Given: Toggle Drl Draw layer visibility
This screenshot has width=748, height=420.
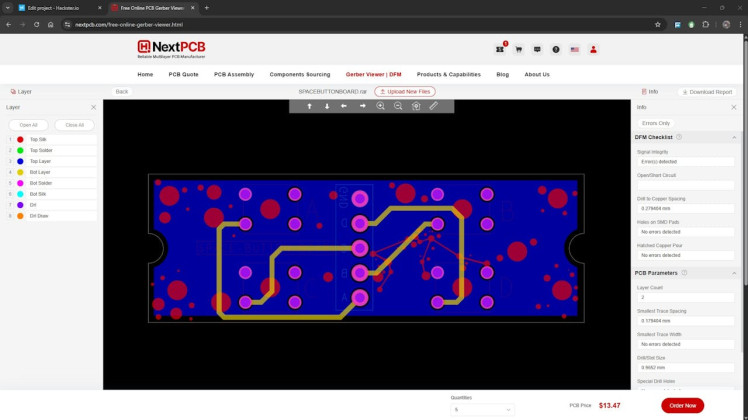Looking at the screenshot, I should click(52, 216).
